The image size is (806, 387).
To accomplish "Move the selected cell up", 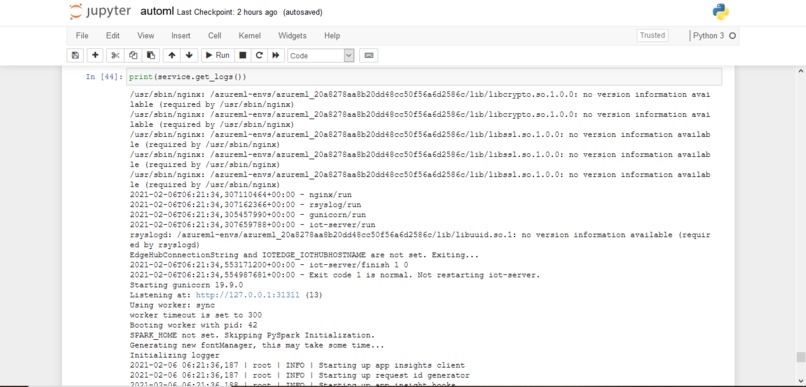I will 172,56.
